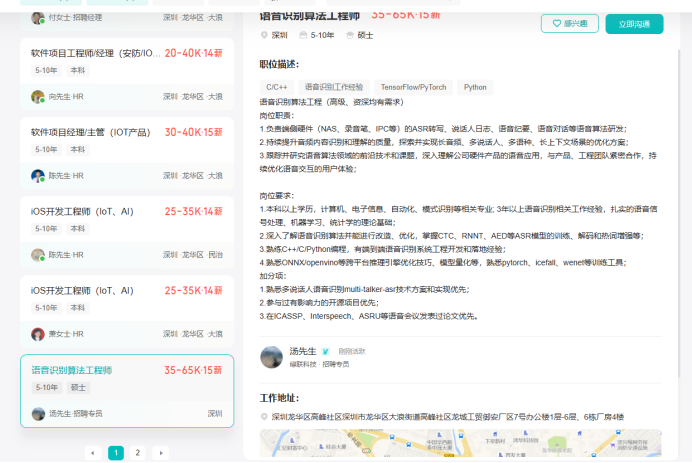Select page 2 in pagination
Image resolution: width=692 pixels, height=463 pixels.
click(x=138, y=453)
